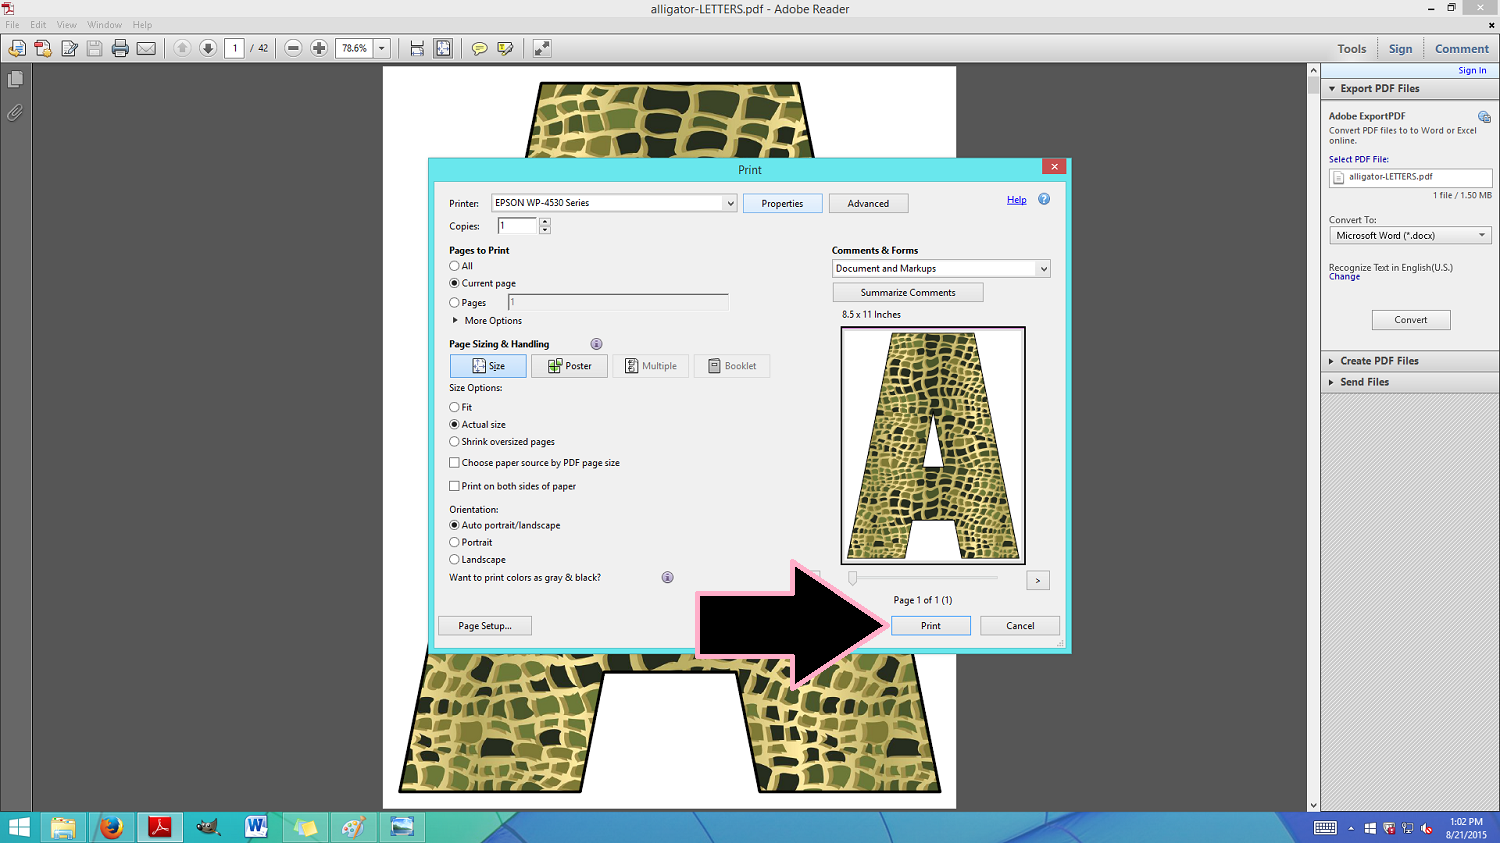The width and height of the screenshot is (1500, 843).
Task: Go to next page with the down arrow icon
Action: click(x=208, y=48)
